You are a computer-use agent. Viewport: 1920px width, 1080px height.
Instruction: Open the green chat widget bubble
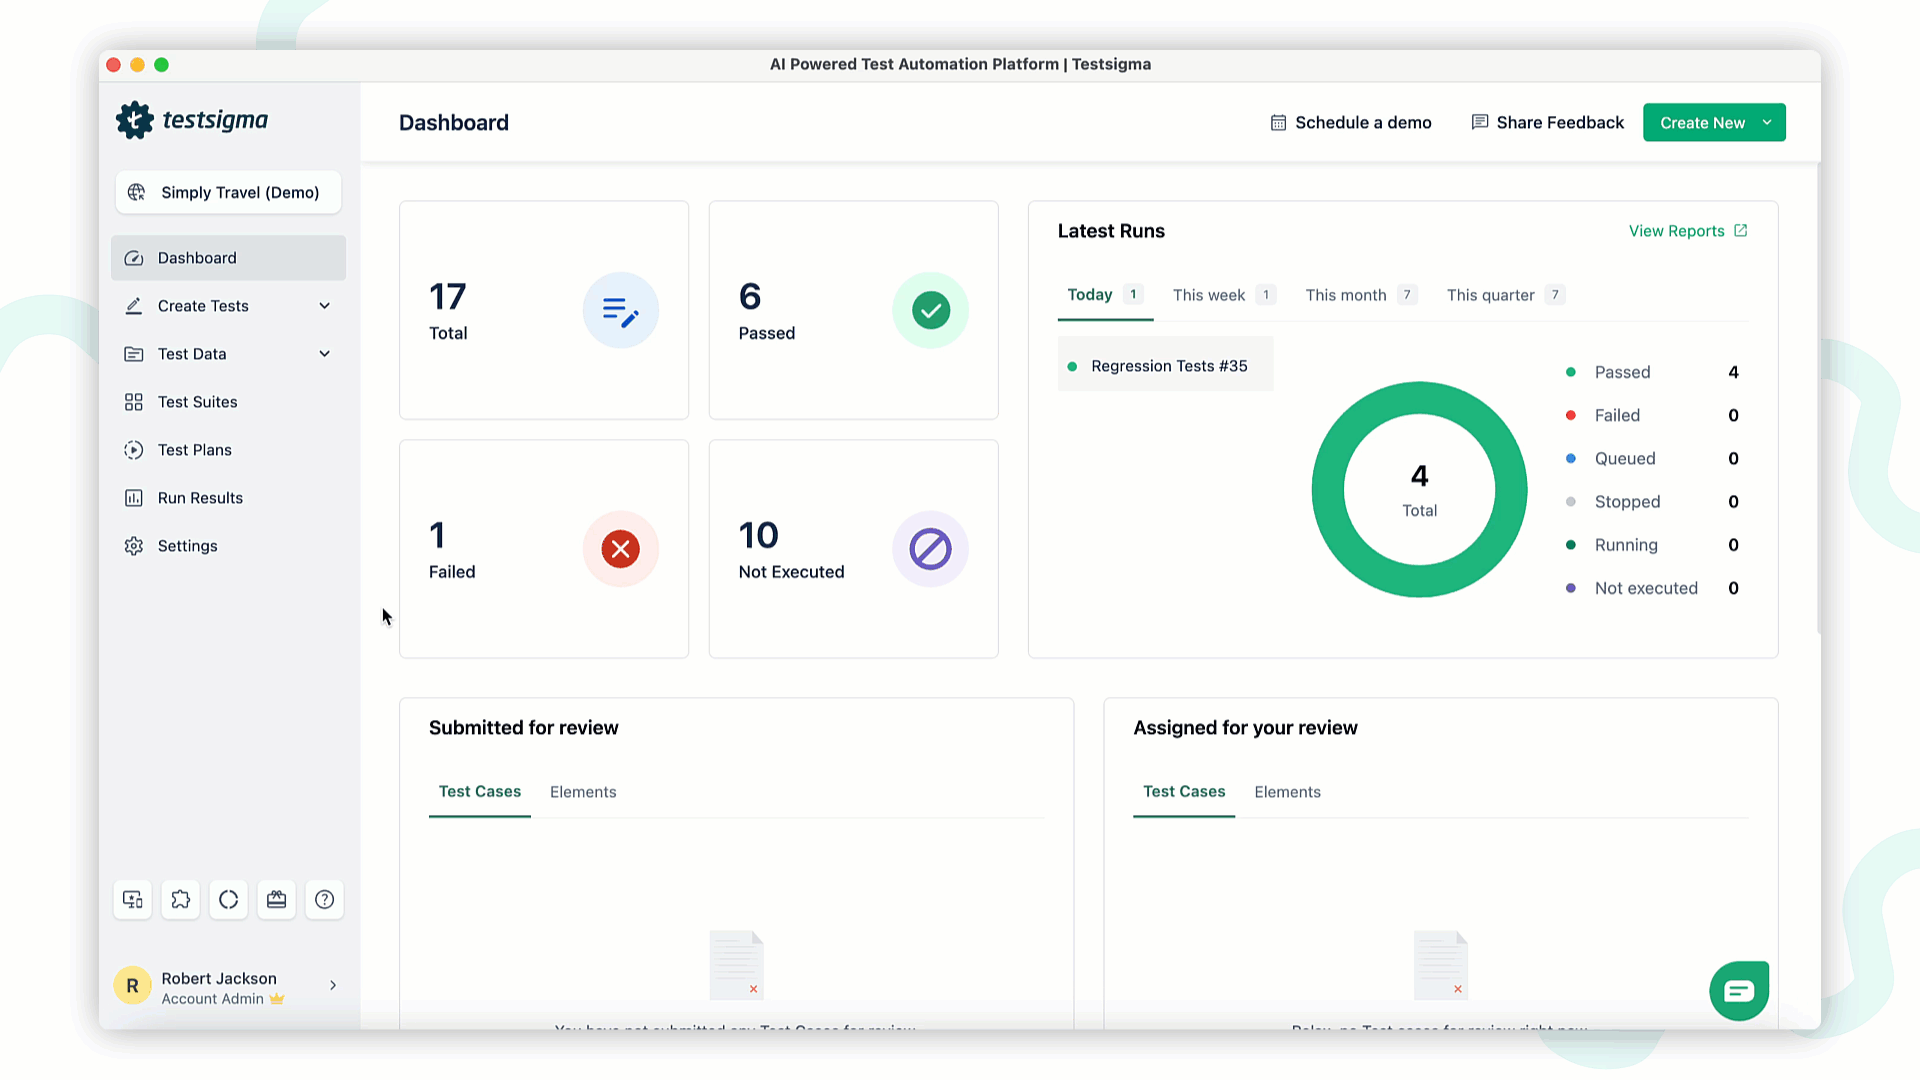tap(1739, 990)
